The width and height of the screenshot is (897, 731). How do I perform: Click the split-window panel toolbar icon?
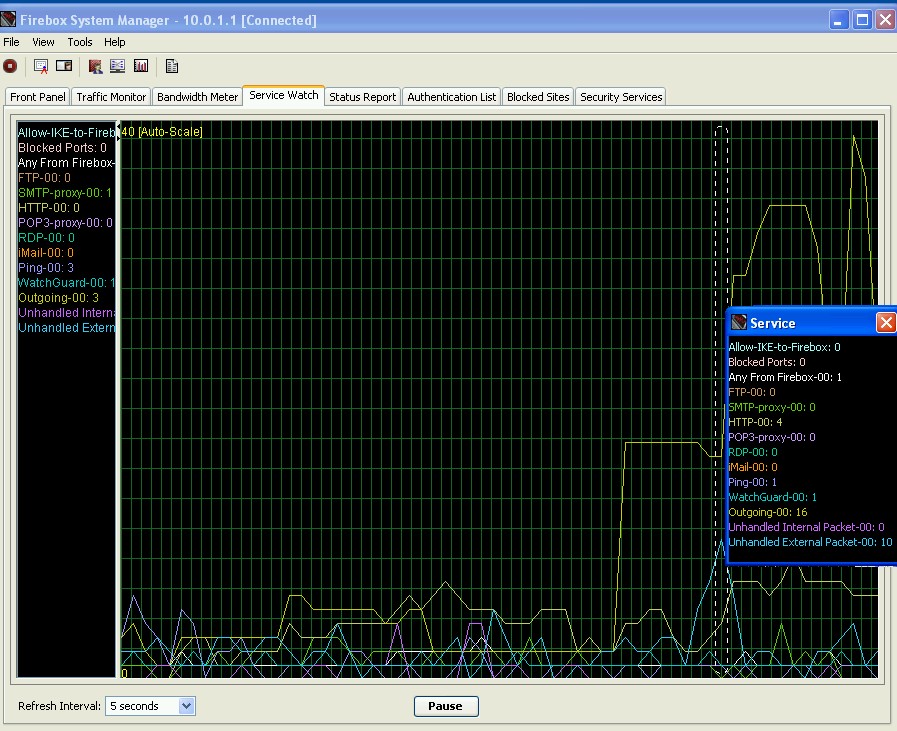coord(64,66)
